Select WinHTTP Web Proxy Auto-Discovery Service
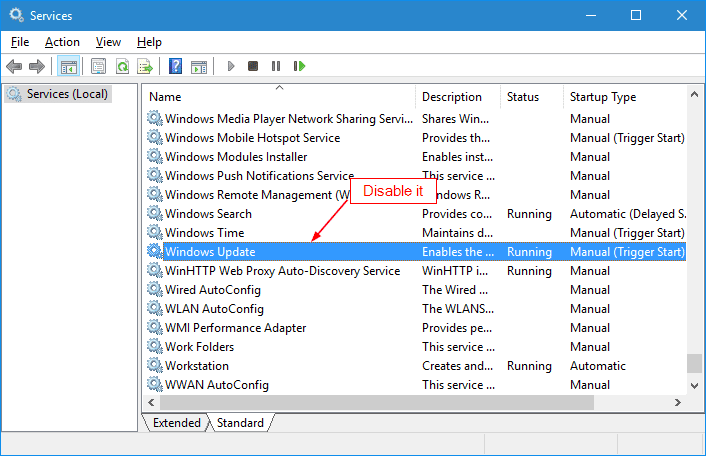Image resolution: width=706 pixels, height=456 pixels. pyautogui.click(x=416, y=271)
